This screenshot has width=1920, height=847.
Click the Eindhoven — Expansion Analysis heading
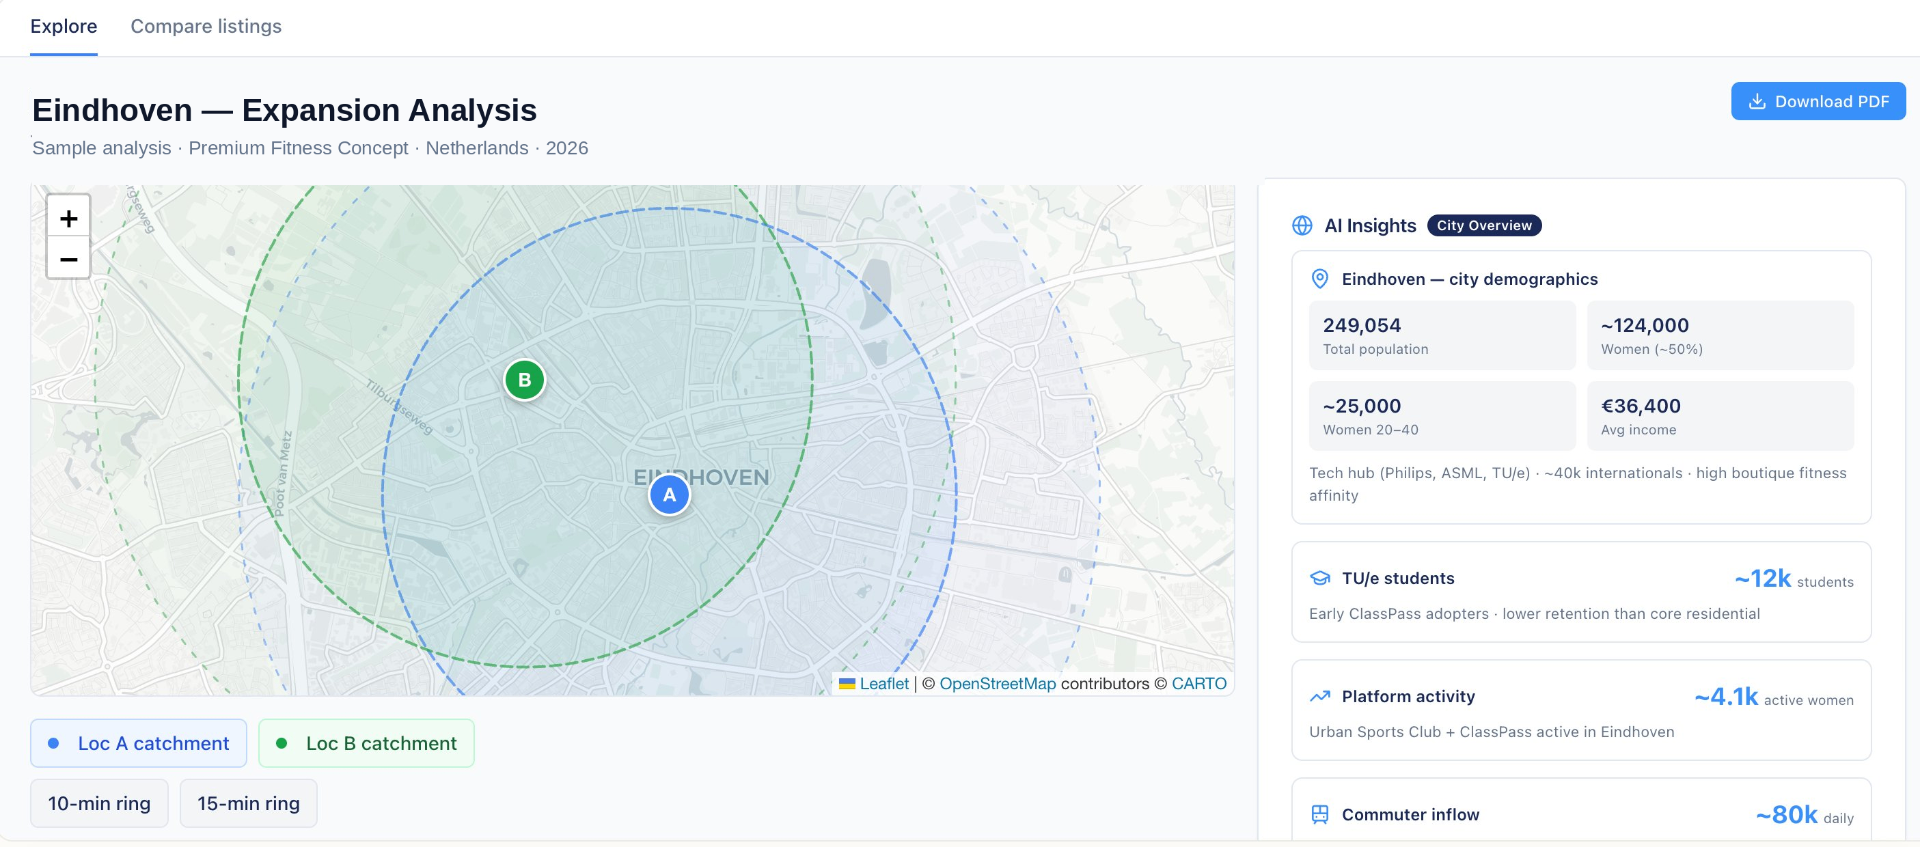(x=284, y=110)
